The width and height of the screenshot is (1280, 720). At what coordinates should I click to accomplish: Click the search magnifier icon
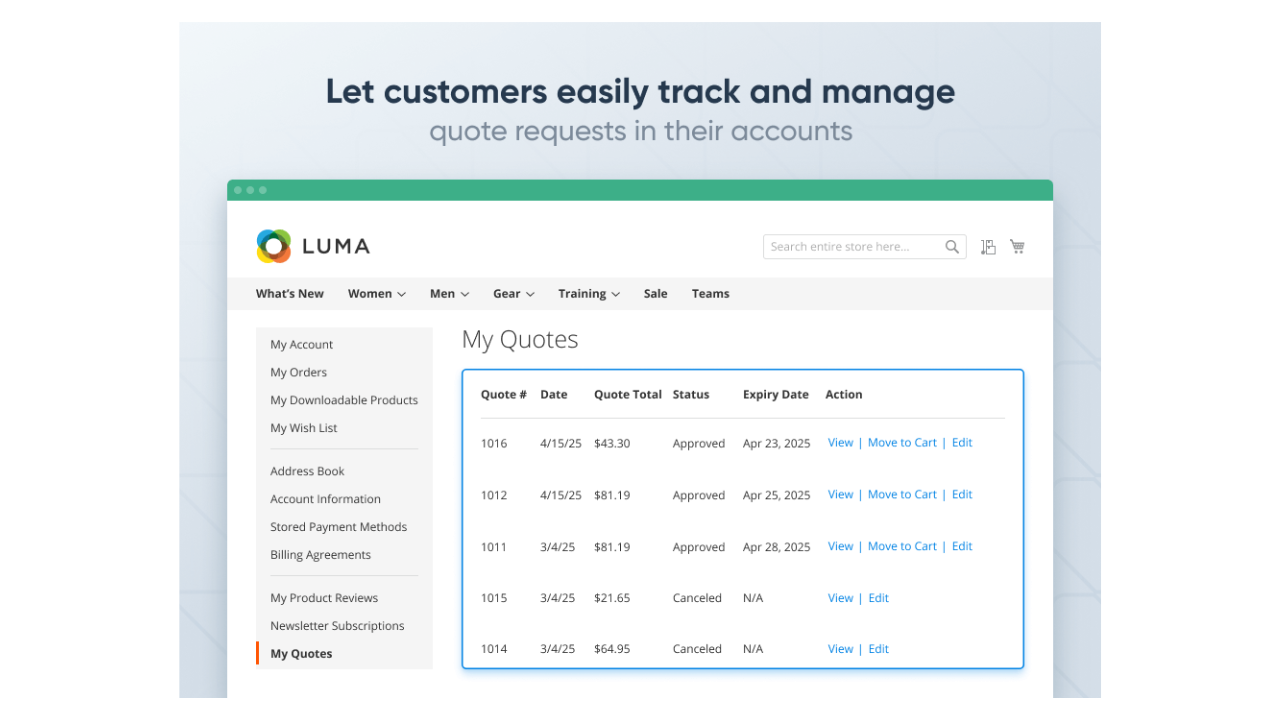click(951, 246)
